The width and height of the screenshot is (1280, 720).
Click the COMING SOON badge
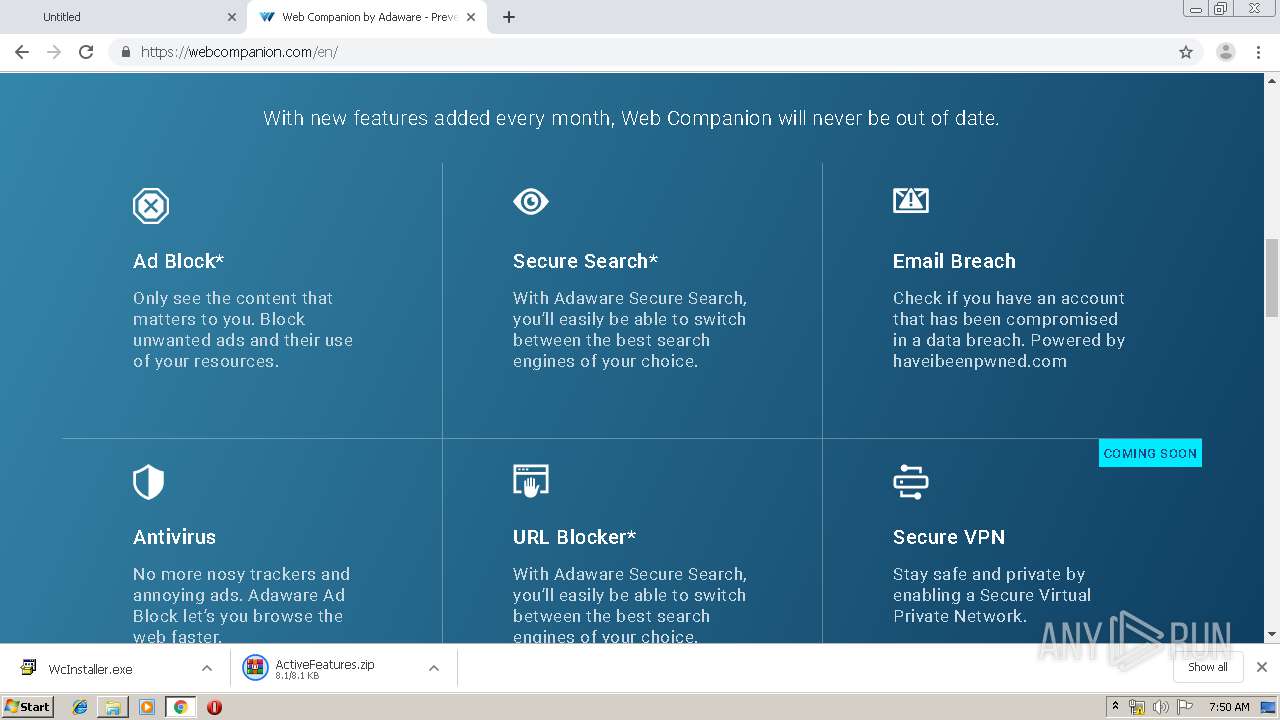coord(1150,453)
